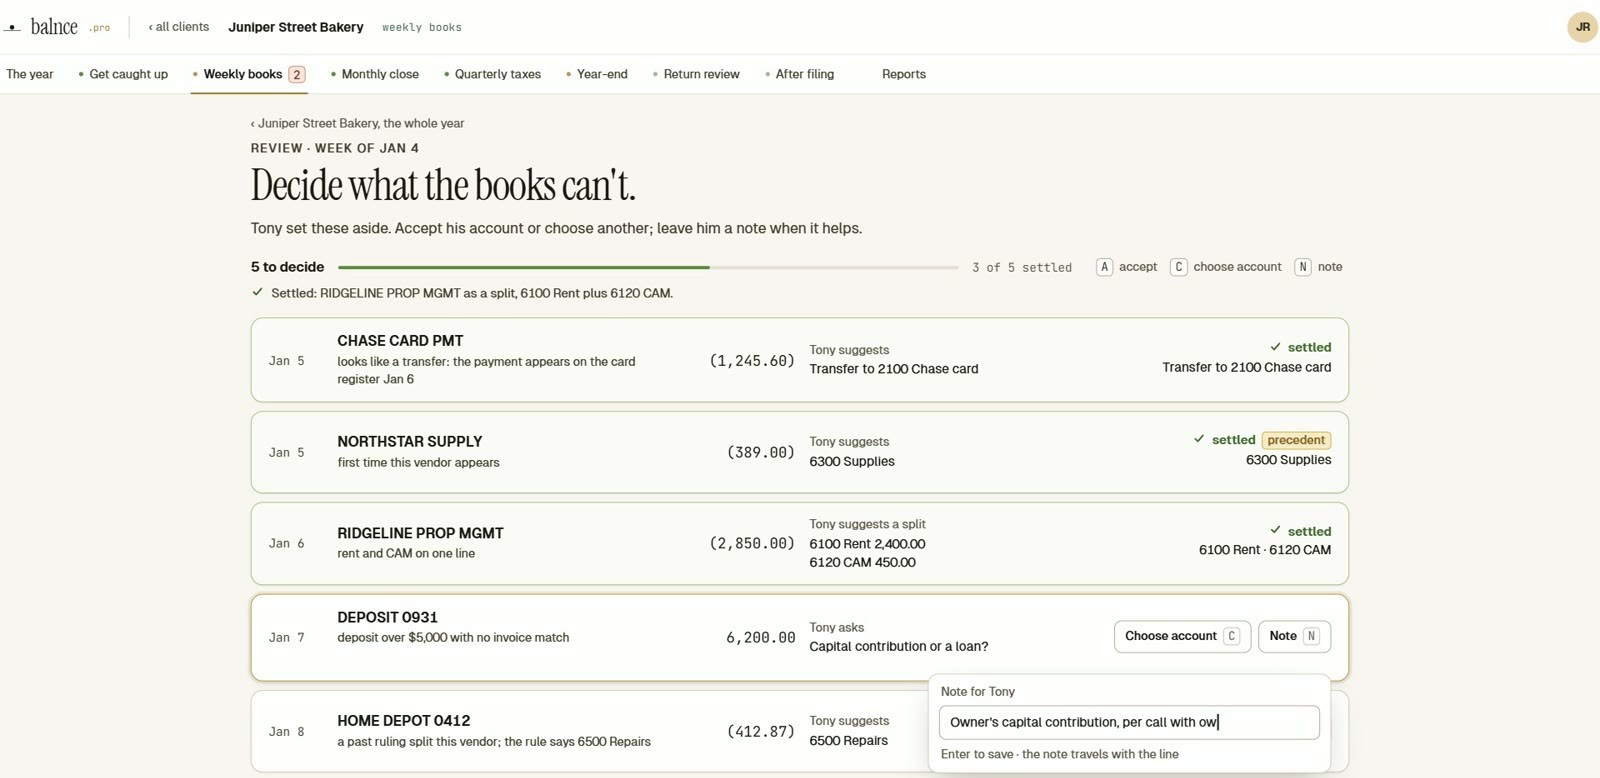Open The year tab
Screen dimensions: 1600x778
pyautogui.click(x=30, y=74)
